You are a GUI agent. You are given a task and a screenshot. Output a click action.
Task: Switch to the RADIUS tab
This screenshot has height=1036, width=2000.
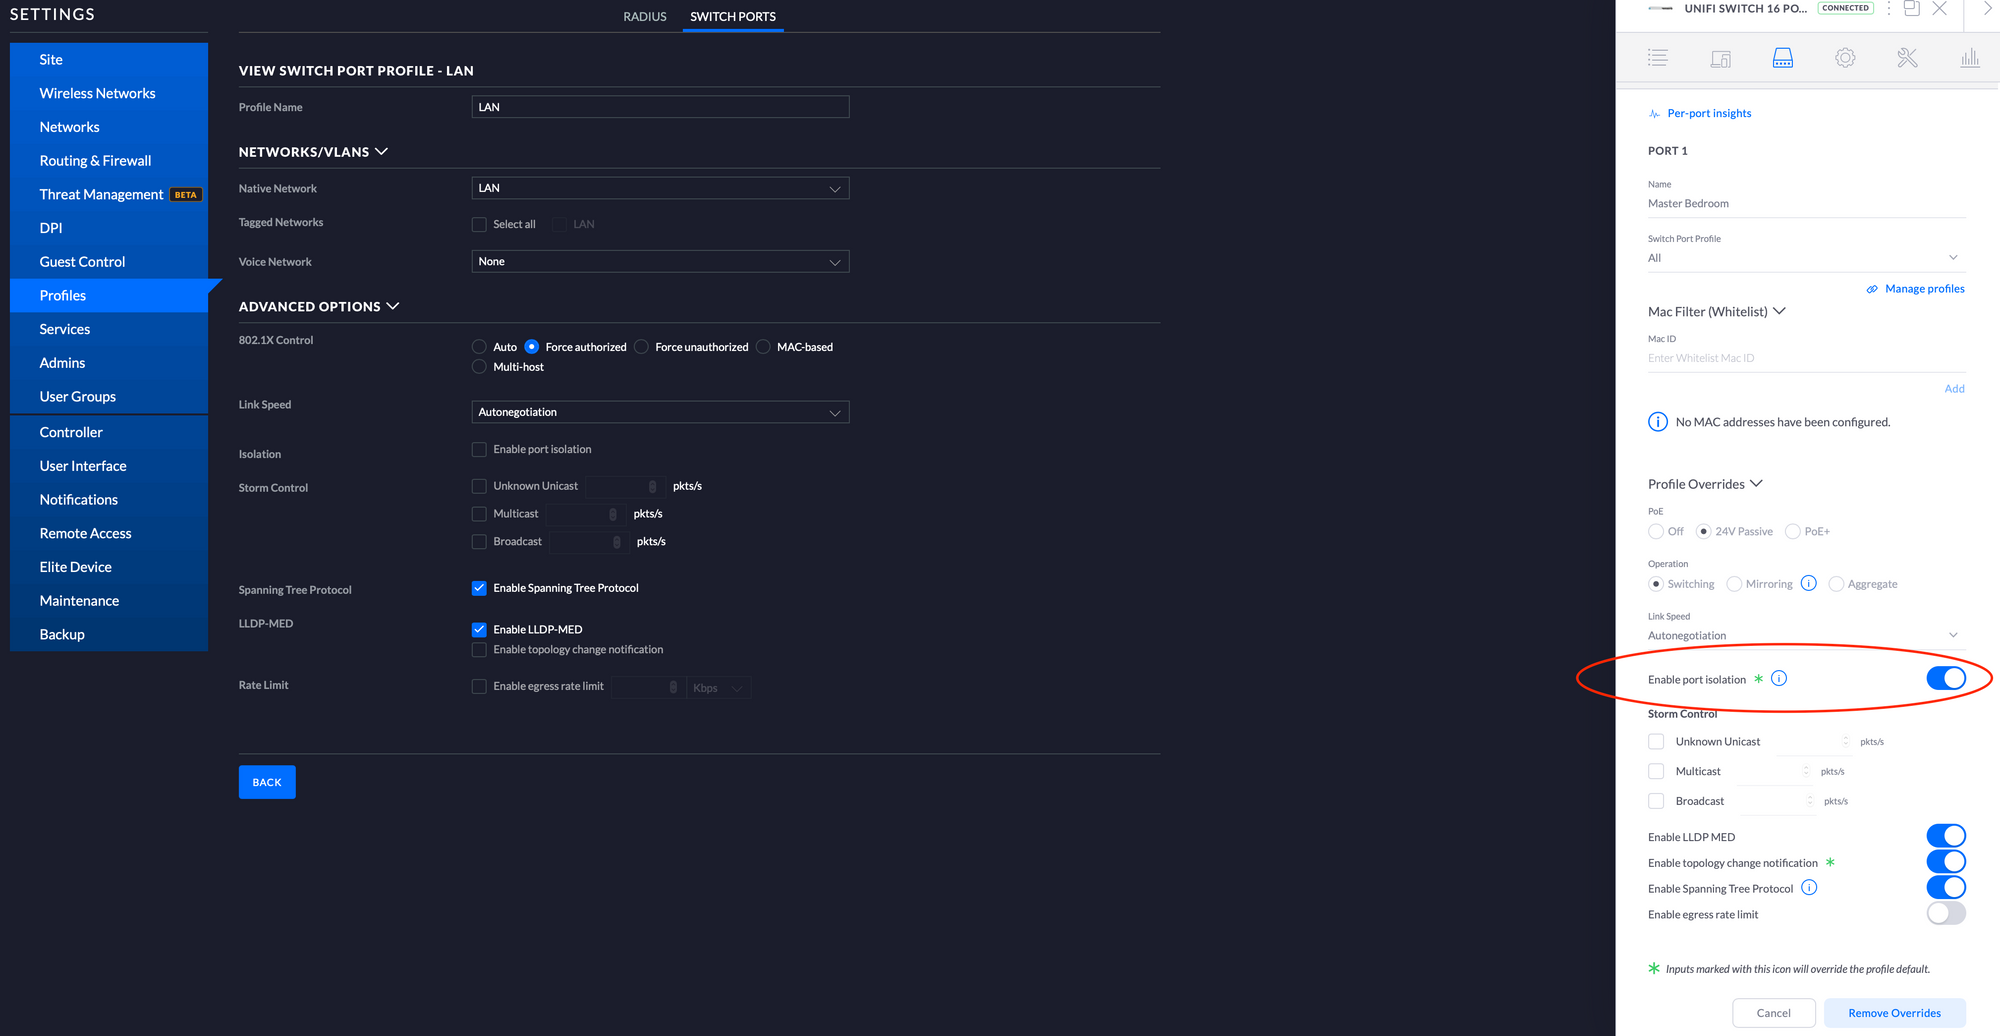(x=644, y=17)
